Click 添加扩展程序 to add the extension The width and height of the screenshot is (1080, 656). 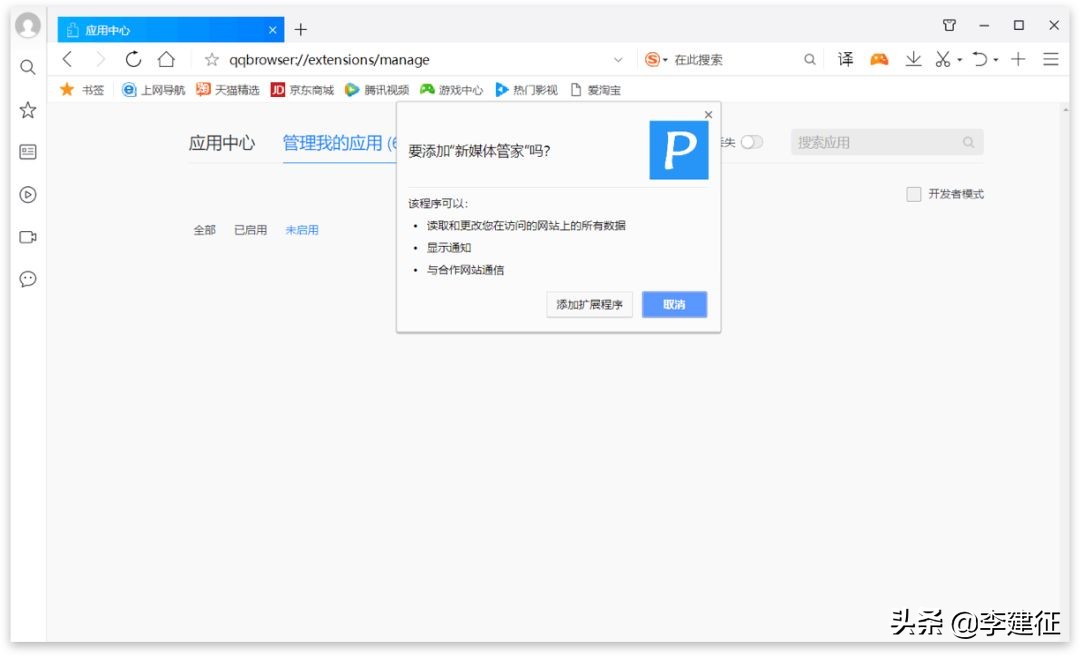pyautogui.click(x=590, y=305)
